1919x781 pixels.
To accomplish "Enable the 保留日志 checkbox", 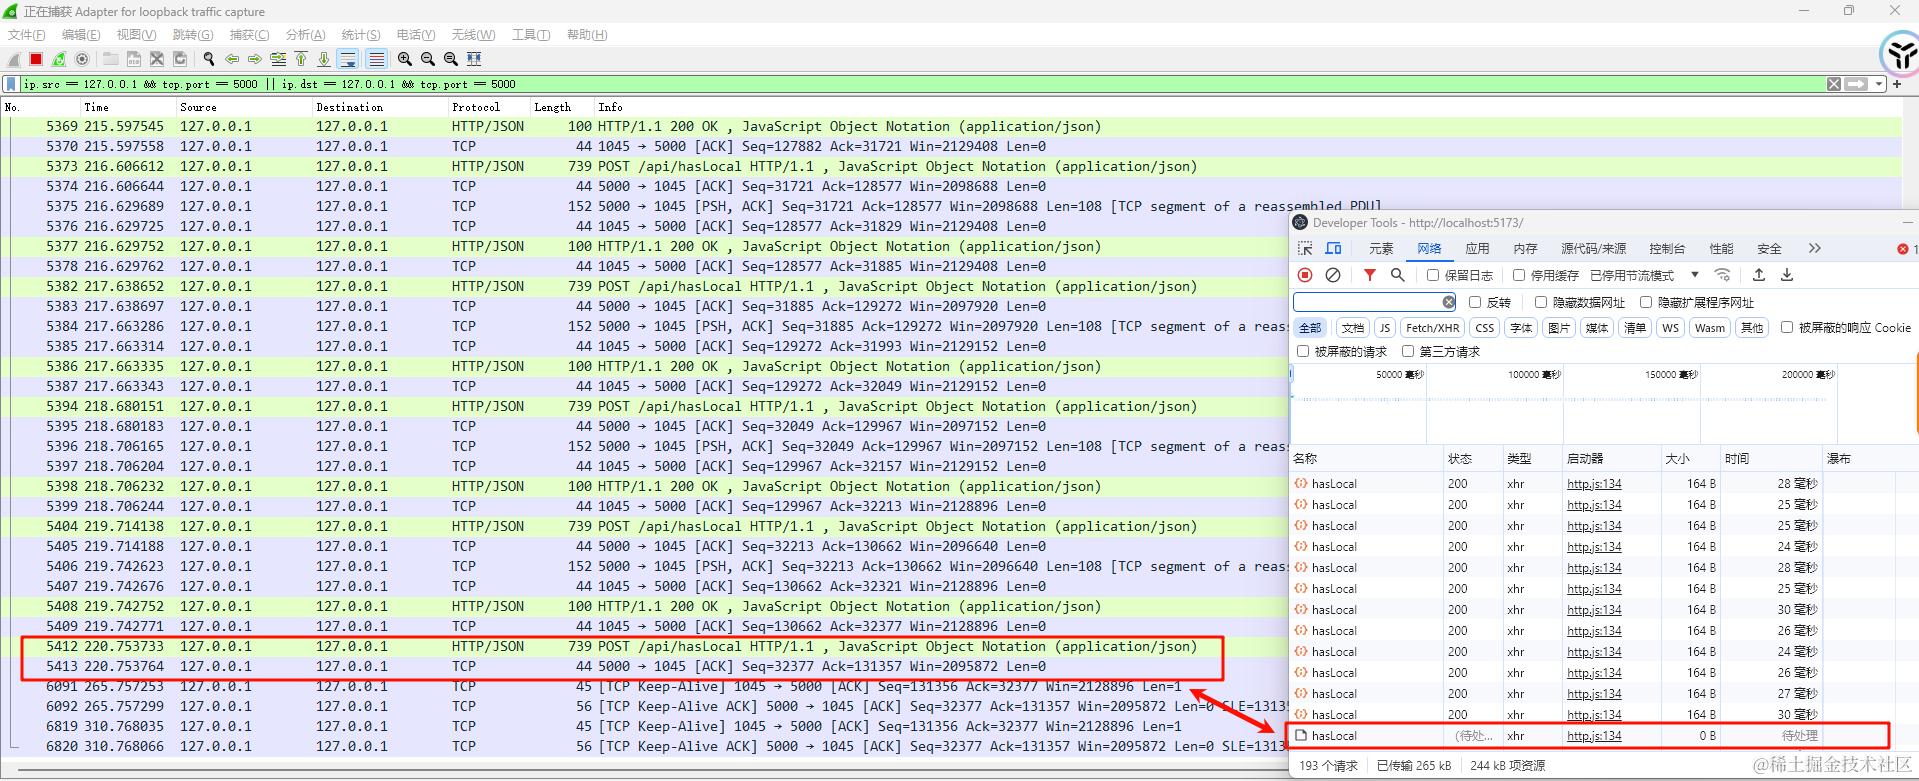I will (x=1433, y=275).
